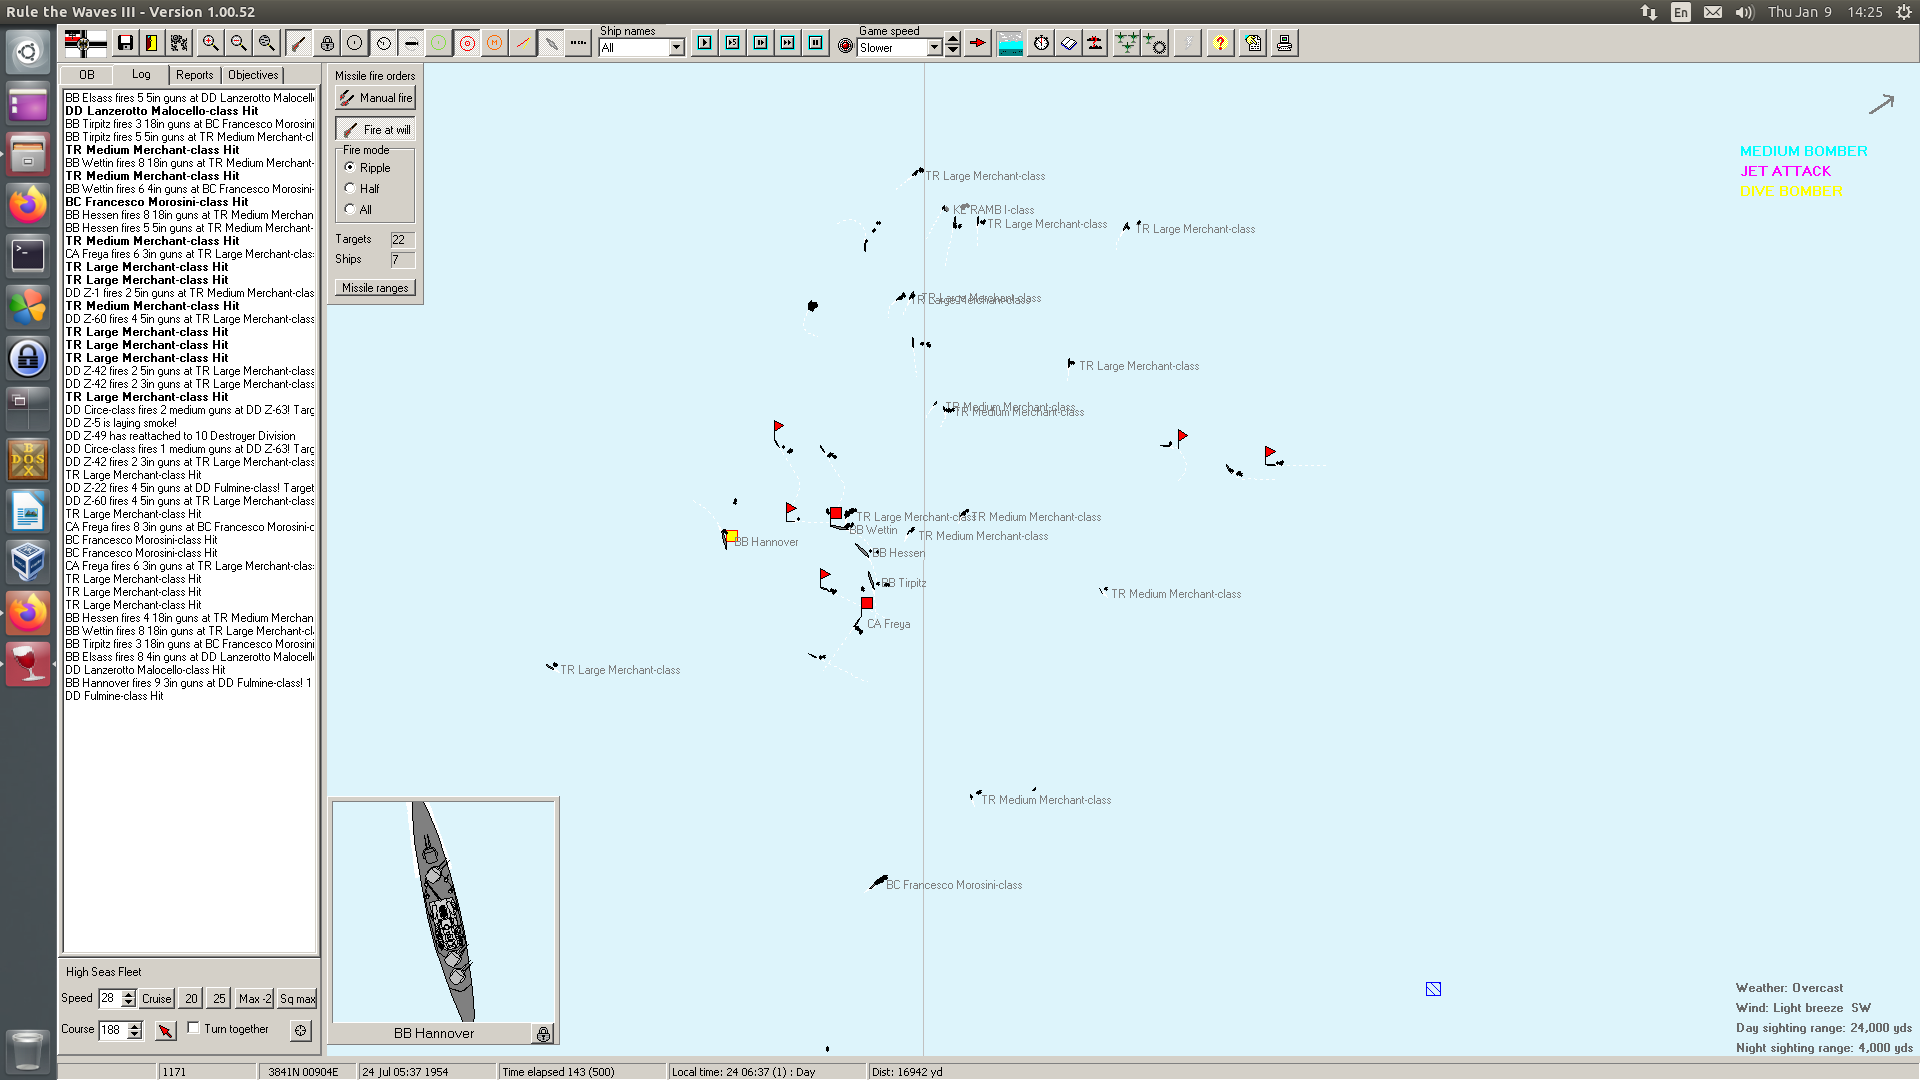Open Firefox from the Ubuntu dock

coord(28,205)
